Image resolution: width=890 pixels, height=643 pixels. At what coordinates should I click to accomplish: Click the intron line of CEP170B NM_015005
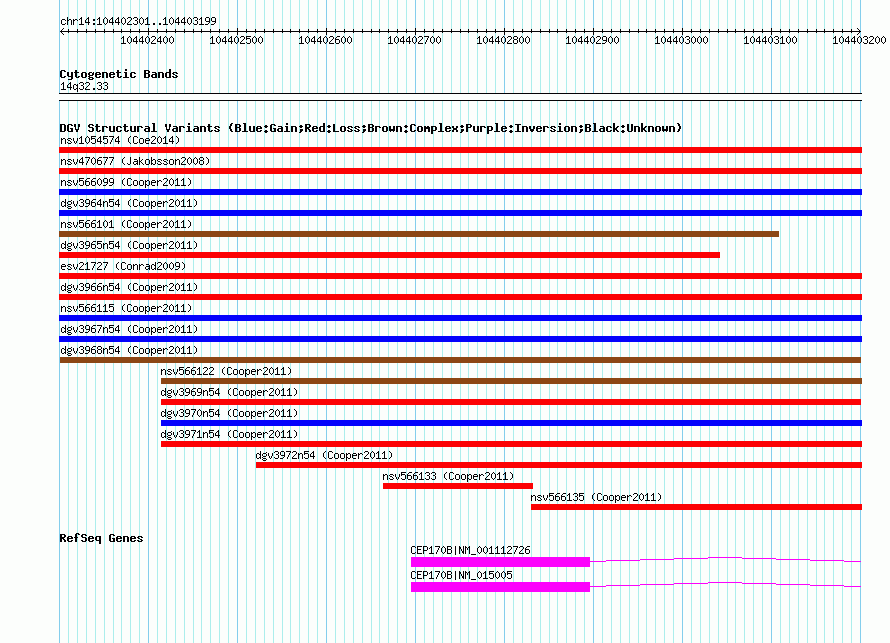coord(725,583)
